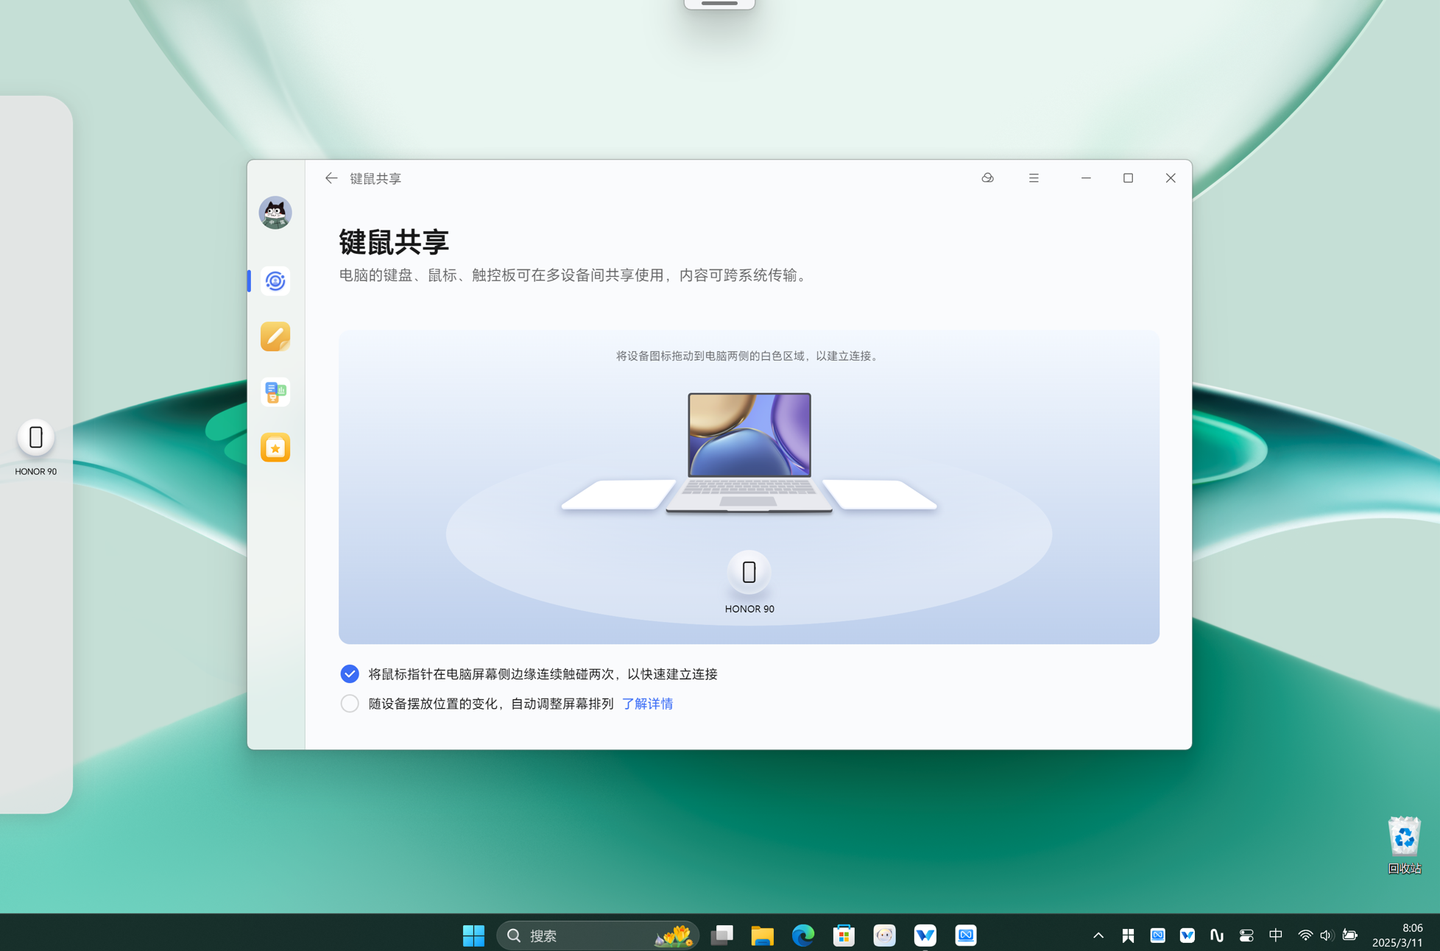This screenshot has height=951, width=1440.
Task: Click the laptop illustration in the center
Action: tap(749, 452)
